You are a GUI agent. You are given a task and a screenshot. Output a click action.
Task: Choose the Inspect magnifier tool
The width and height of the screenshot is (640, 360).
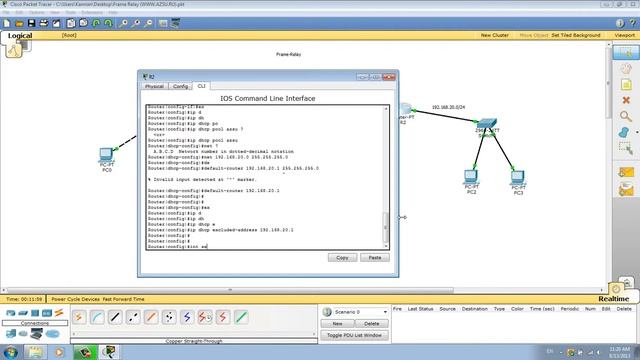(x=626, y=116)
